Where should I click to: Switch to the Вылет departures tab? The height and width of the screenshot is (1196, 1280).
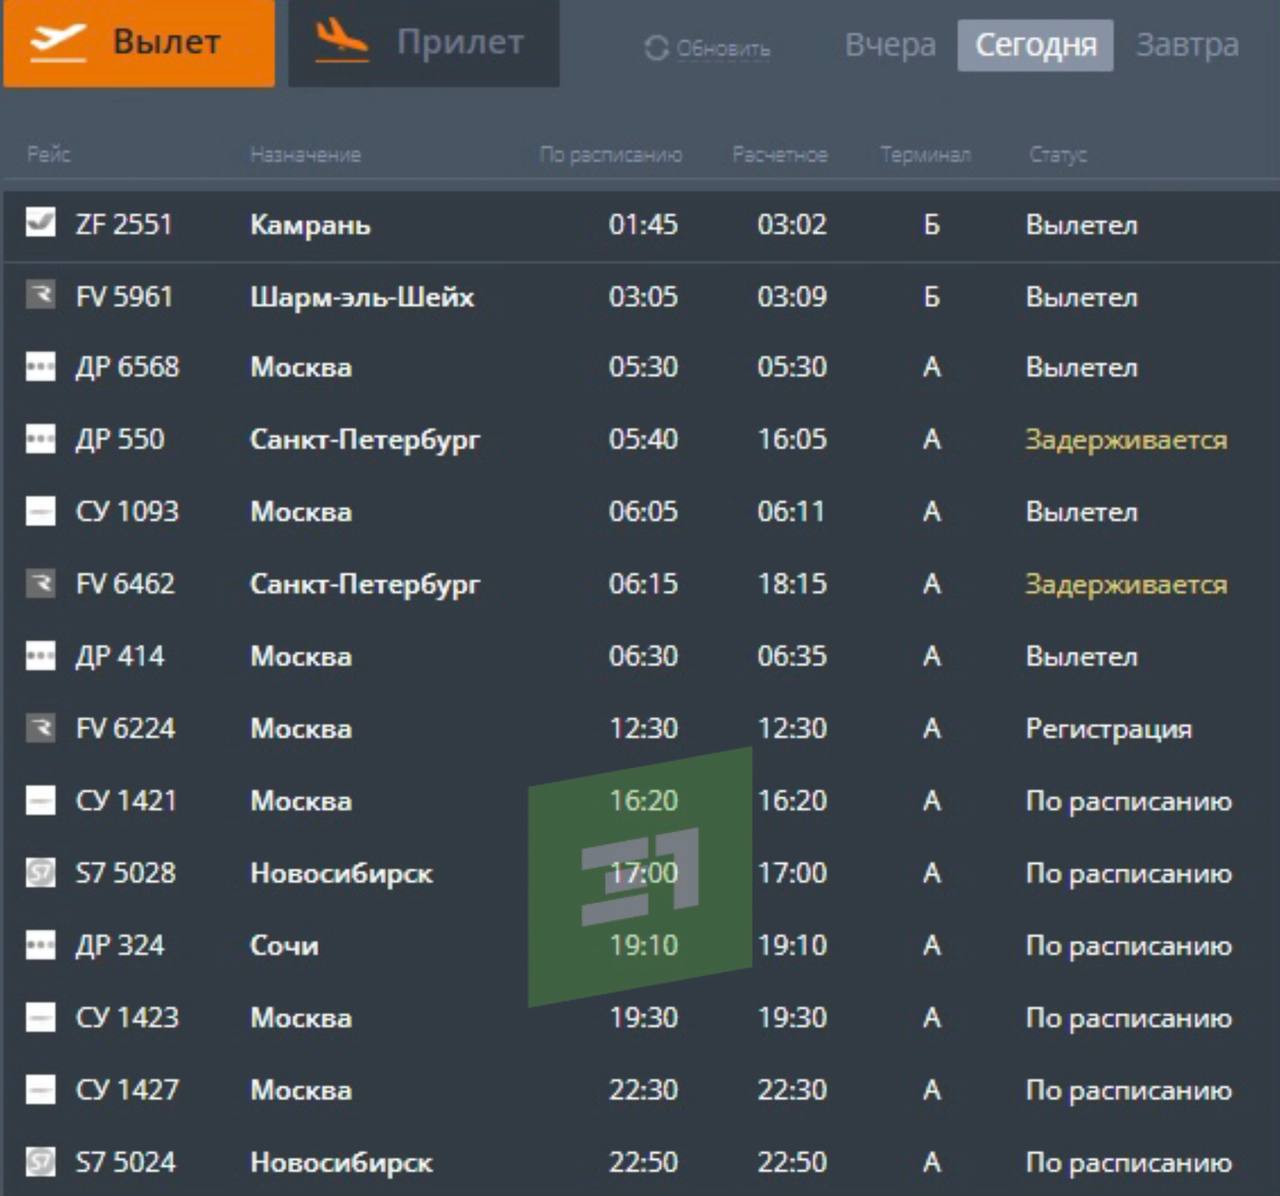[x=139, y=43]
